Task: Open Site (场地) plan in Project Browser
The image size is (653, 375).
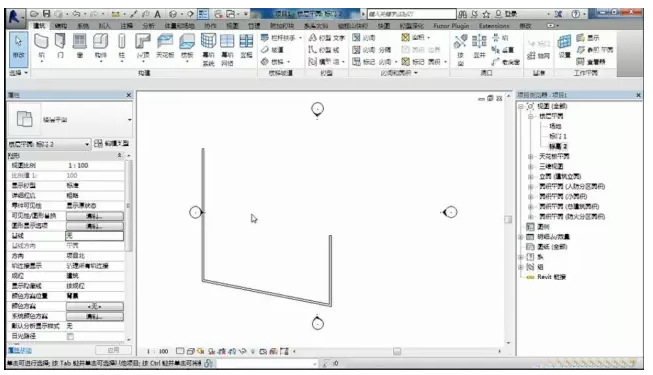Action: tap(555, 126)
